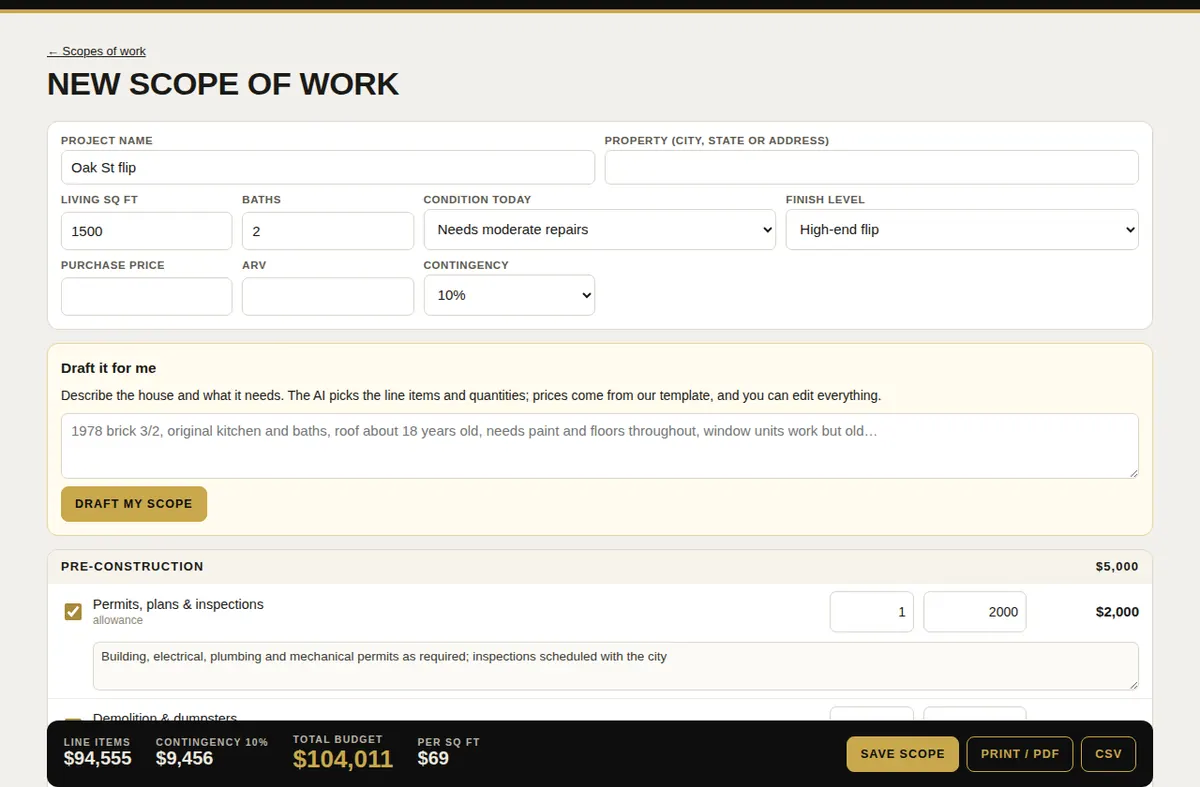This screenshot has height=787, width=1200.
Task: Click the 'allowance' unit label
Action: 118,620
